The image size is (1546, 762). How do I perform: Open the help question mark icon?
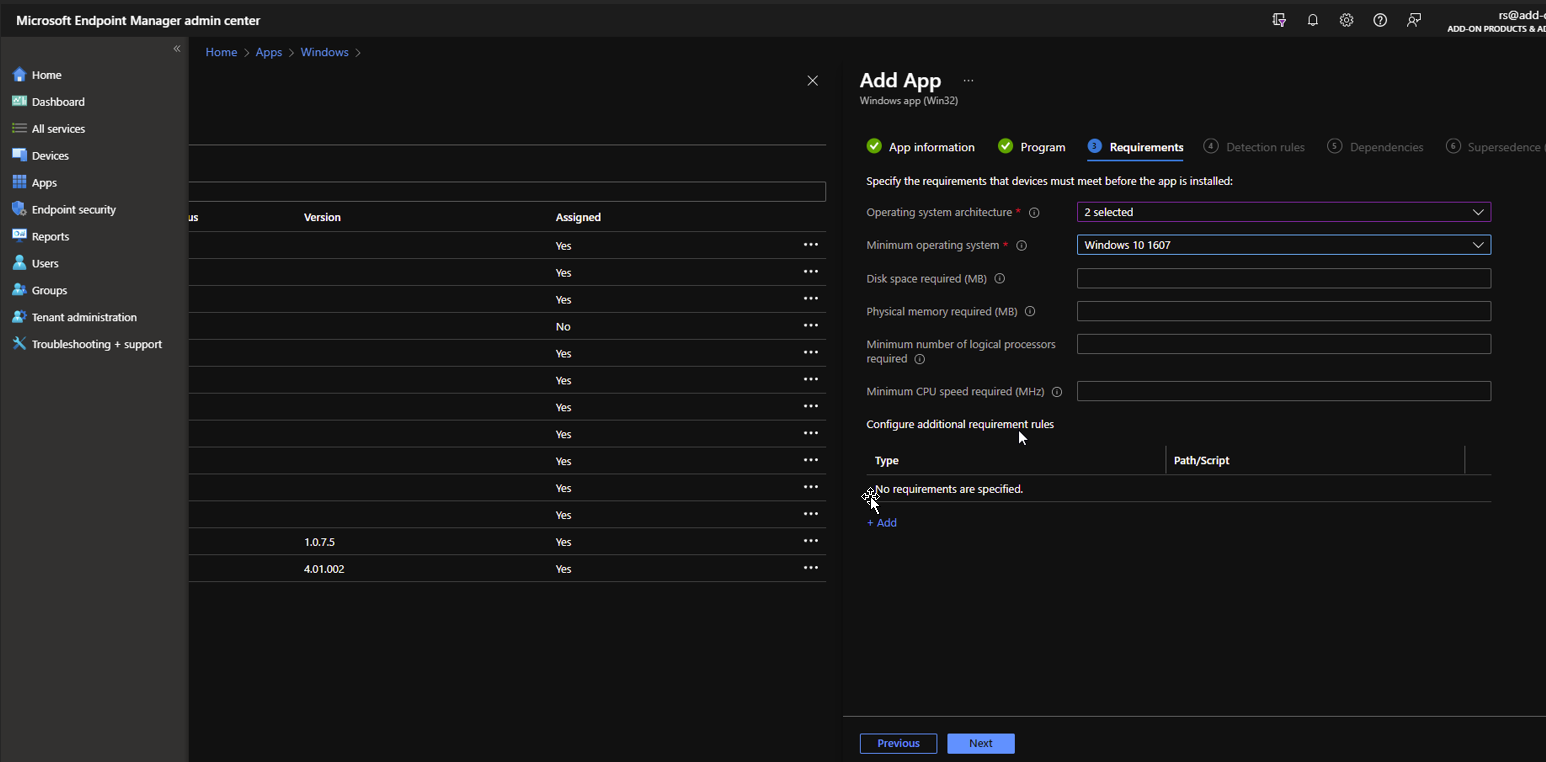1380,20
